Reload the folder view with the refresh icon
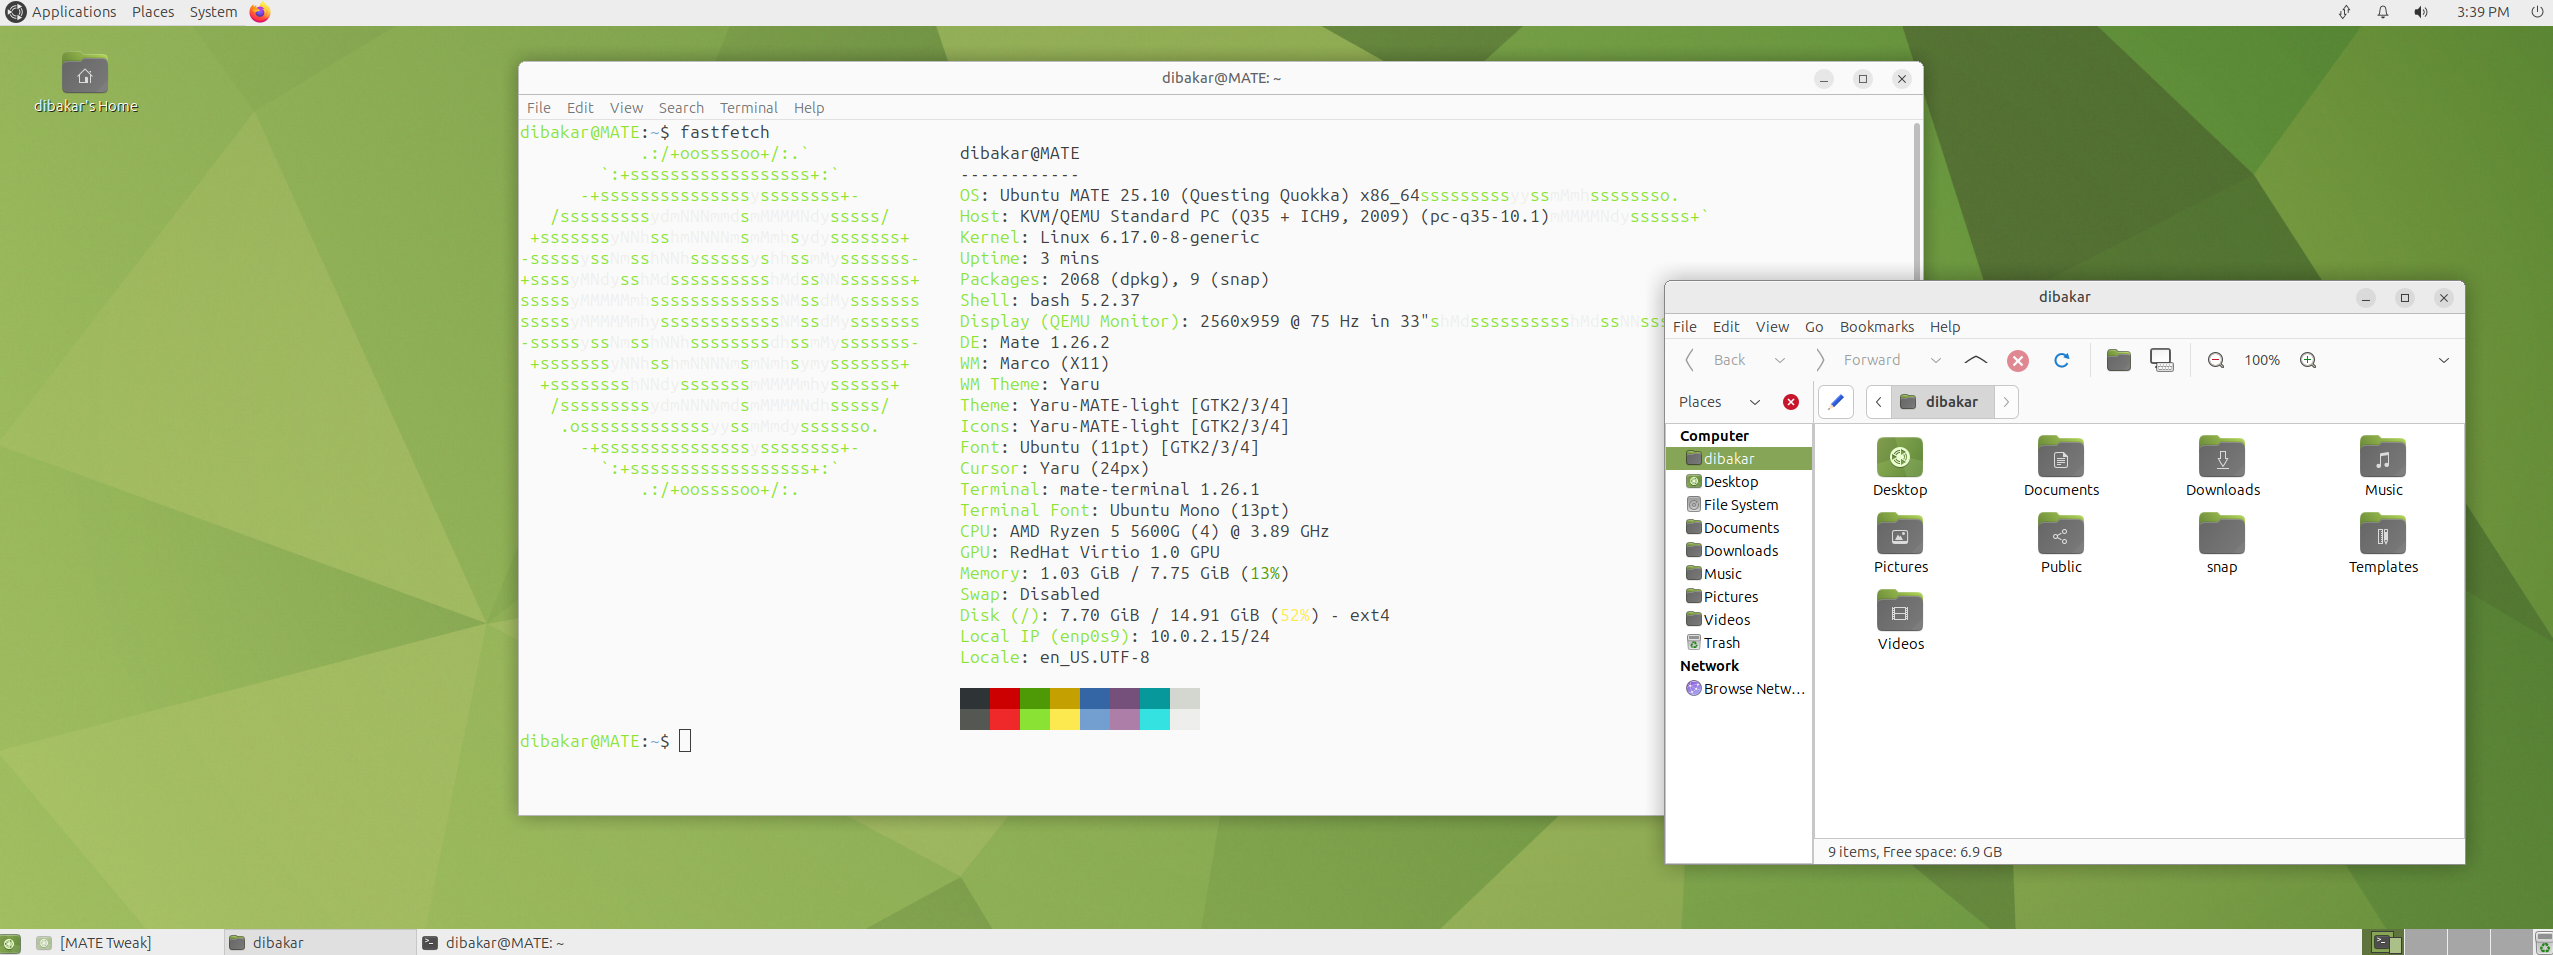 pyautogui.click(x=2062, y=360)
